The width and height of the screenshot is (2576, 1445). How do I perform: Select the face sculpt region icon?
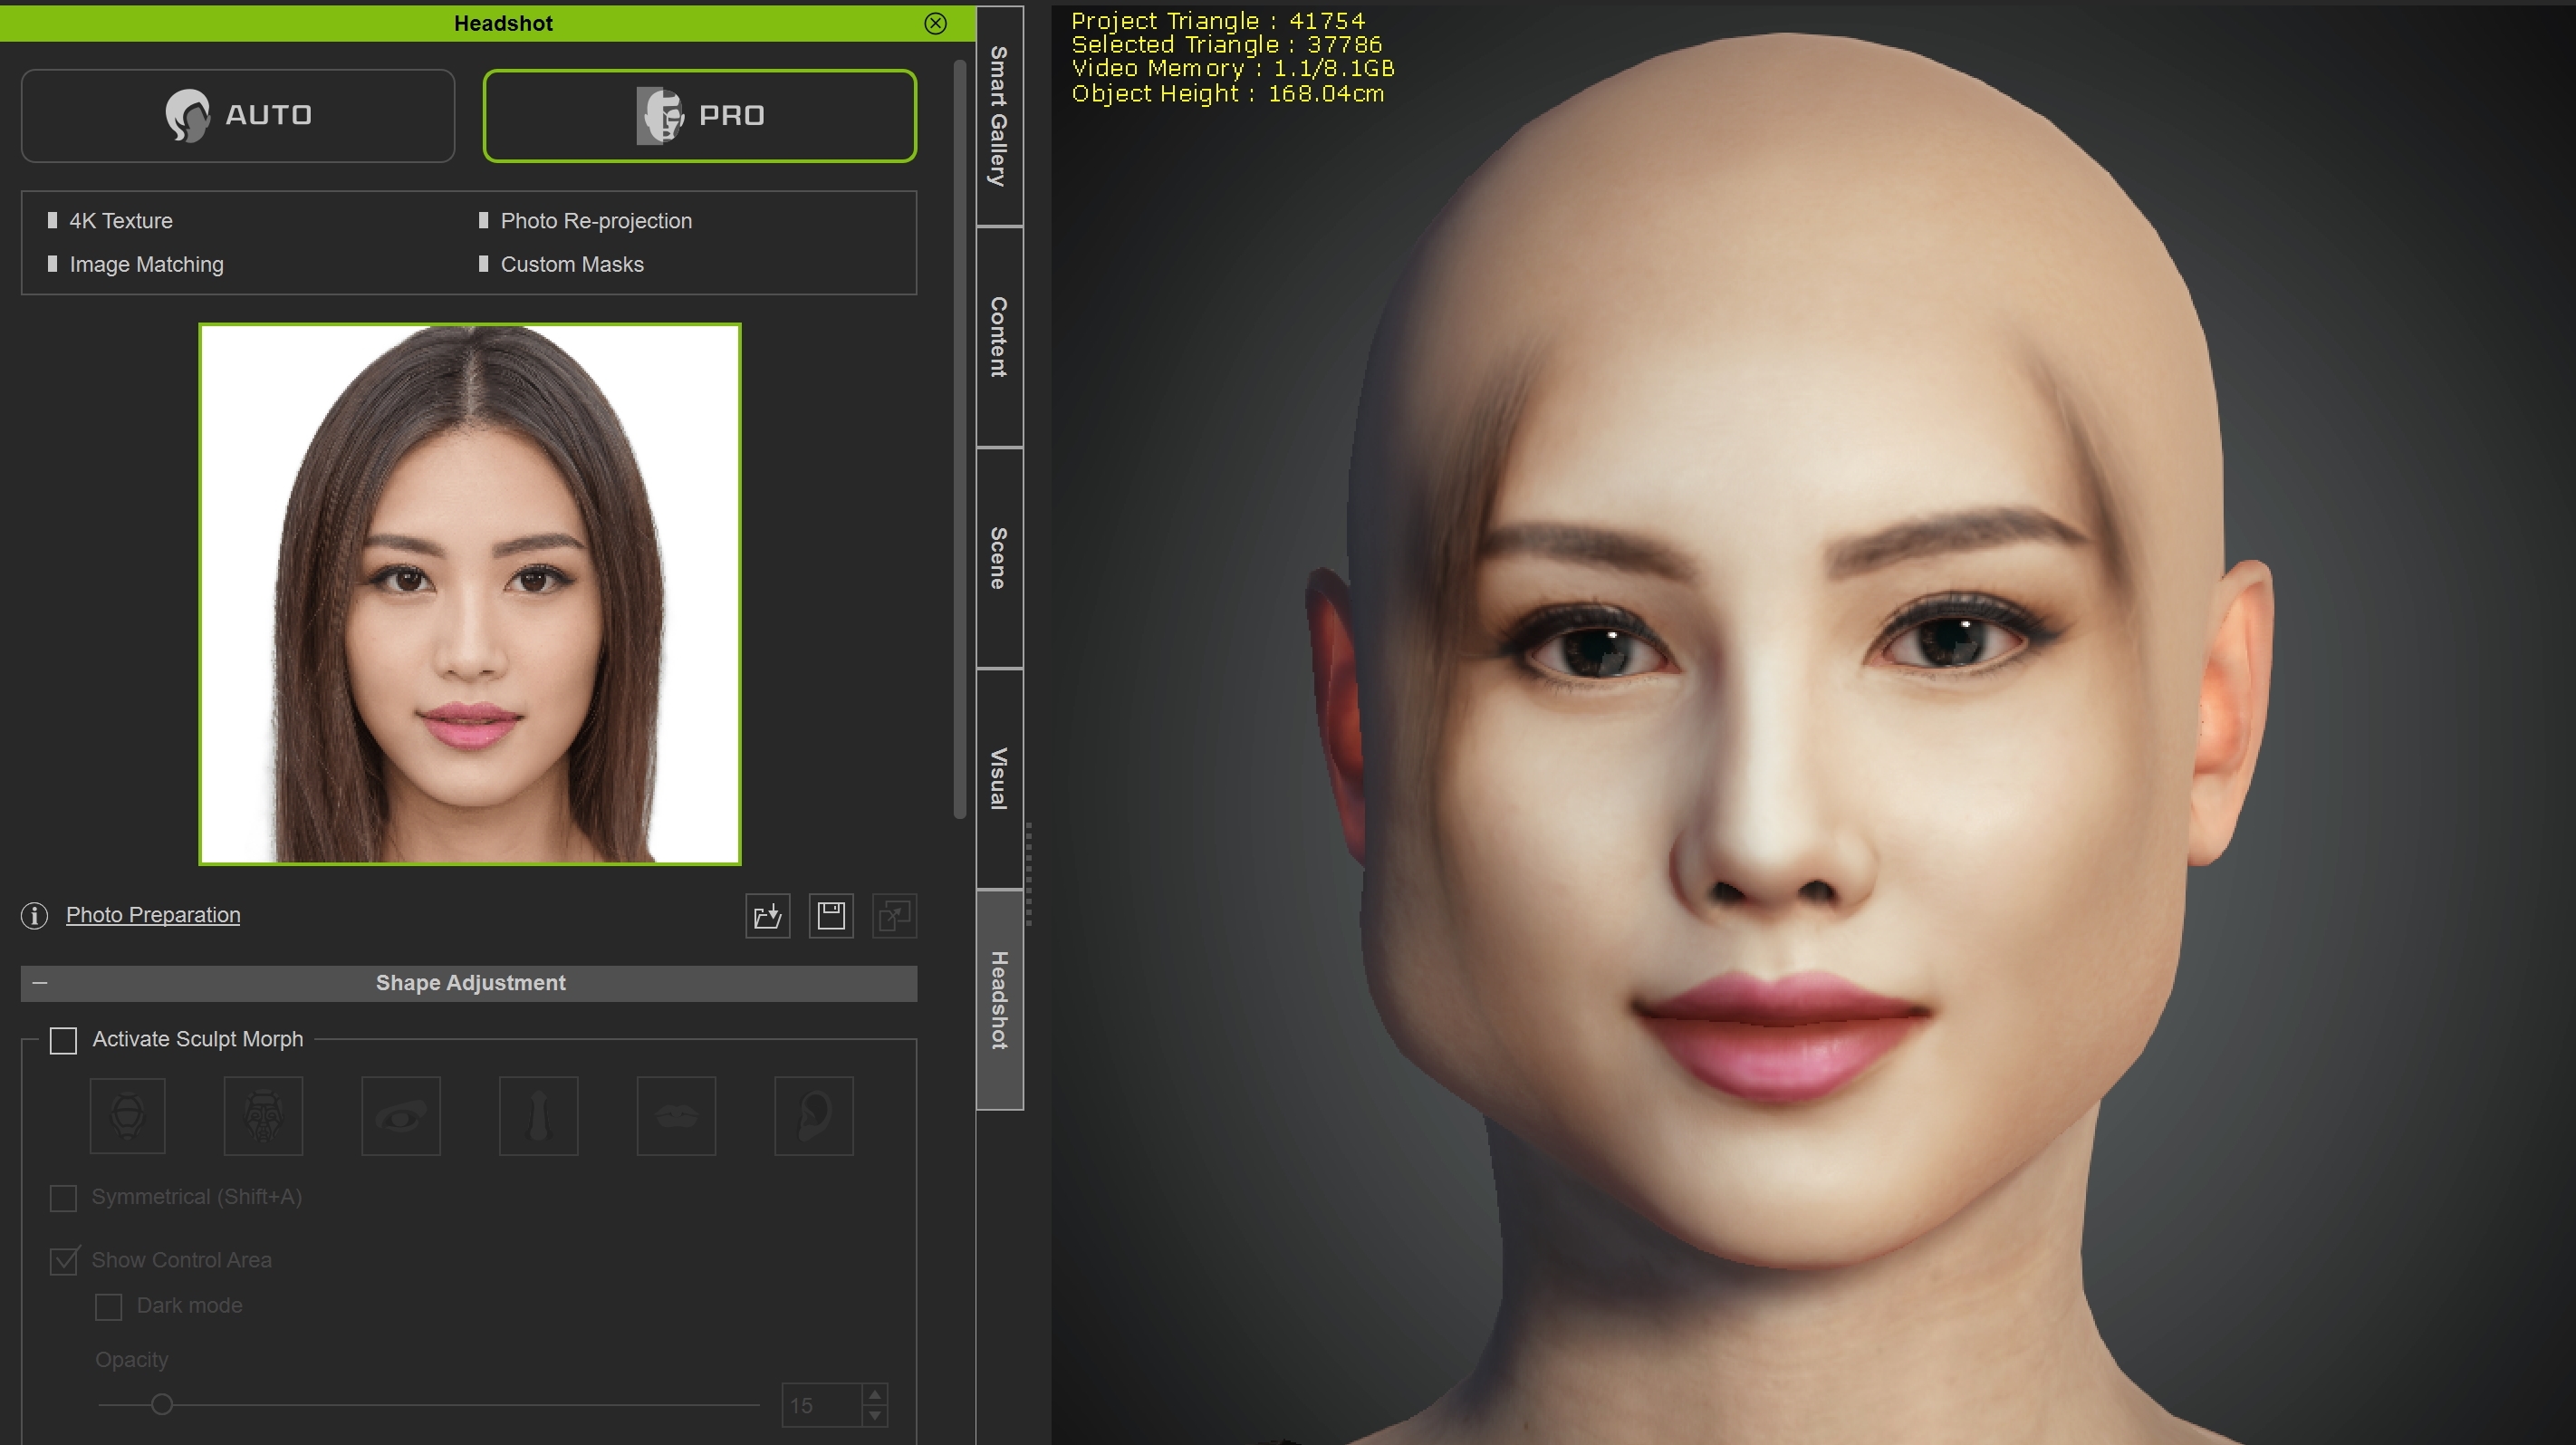coord(263,1115)
